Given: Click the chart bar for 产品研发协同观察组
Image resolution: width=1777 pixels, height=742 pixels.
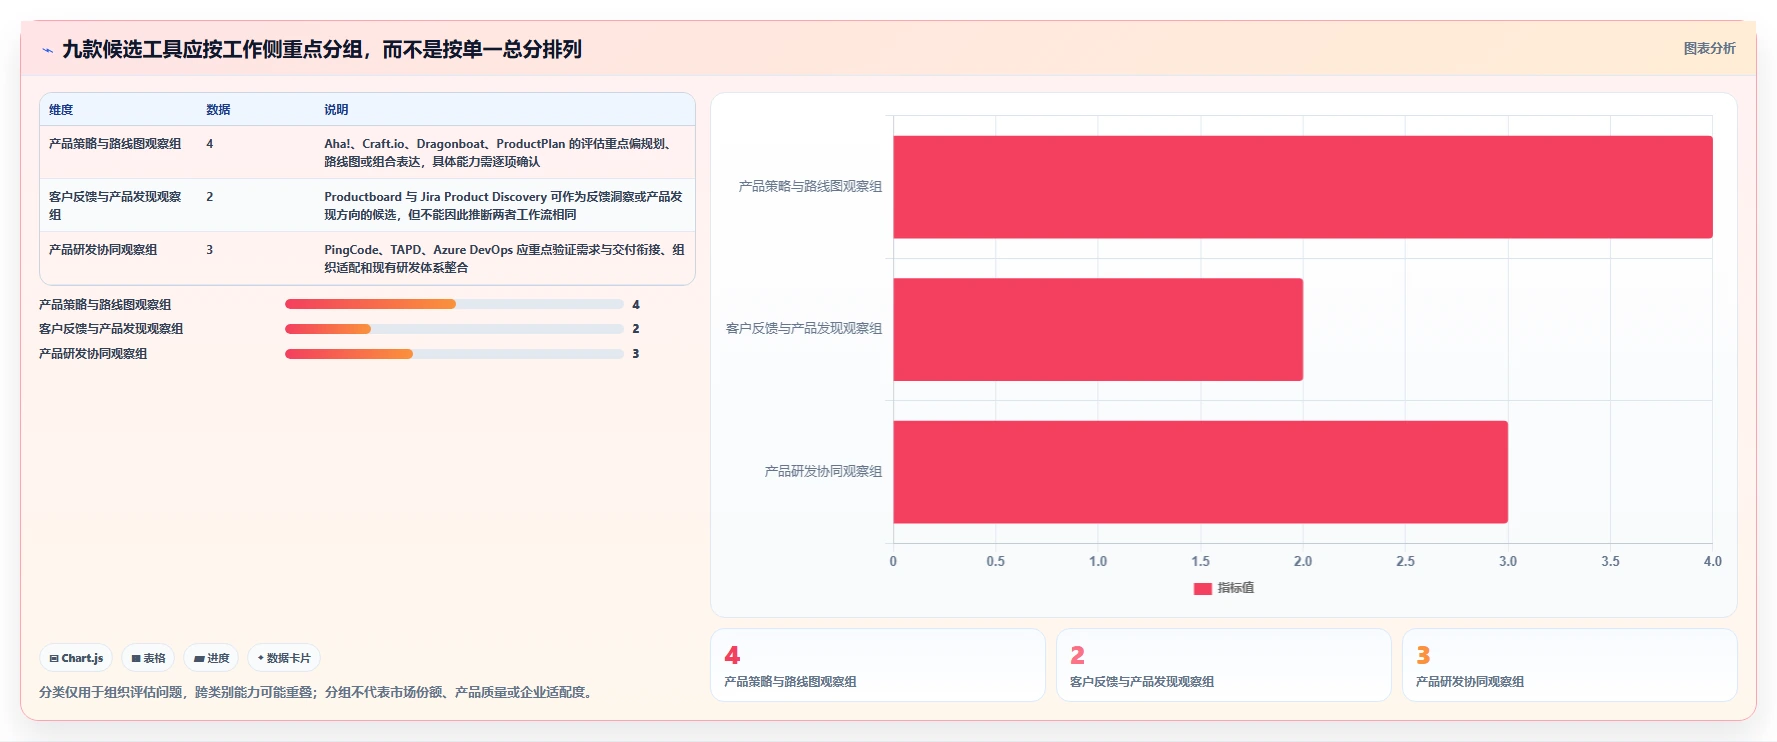Looking at the screenshot, I should [1200, 472].
